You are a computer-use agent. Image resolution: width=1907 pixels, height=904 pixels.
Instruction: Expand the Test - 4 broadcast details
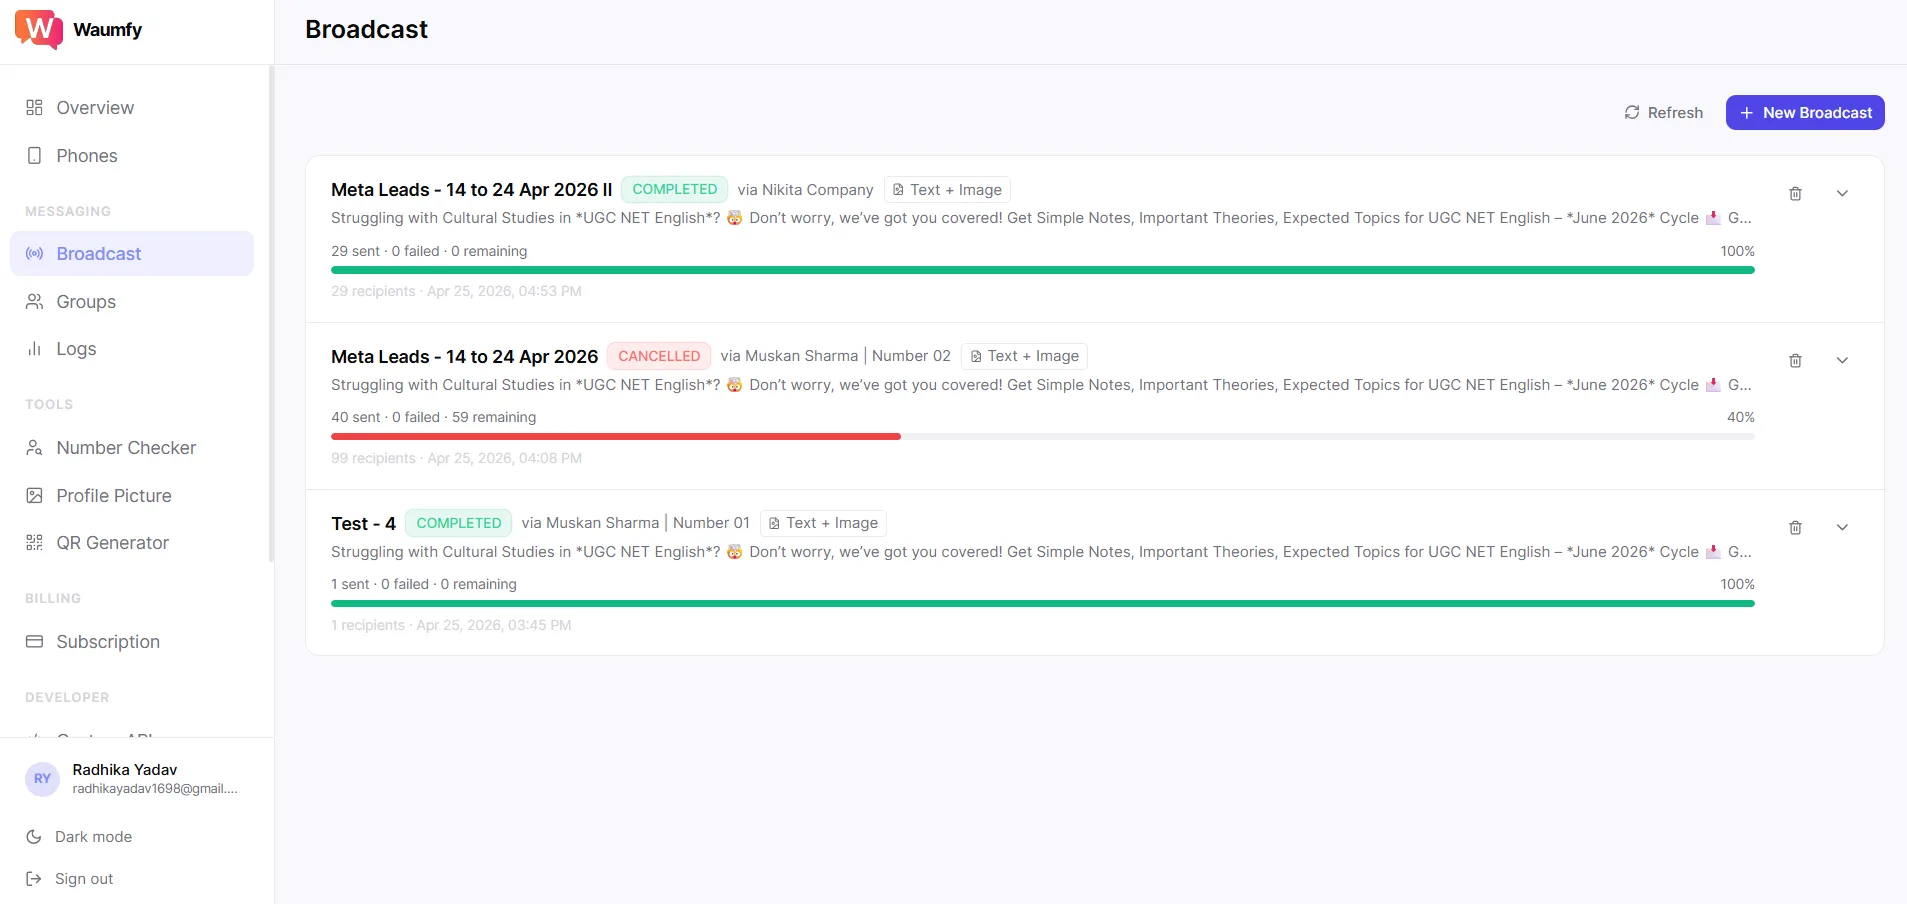1842,528
